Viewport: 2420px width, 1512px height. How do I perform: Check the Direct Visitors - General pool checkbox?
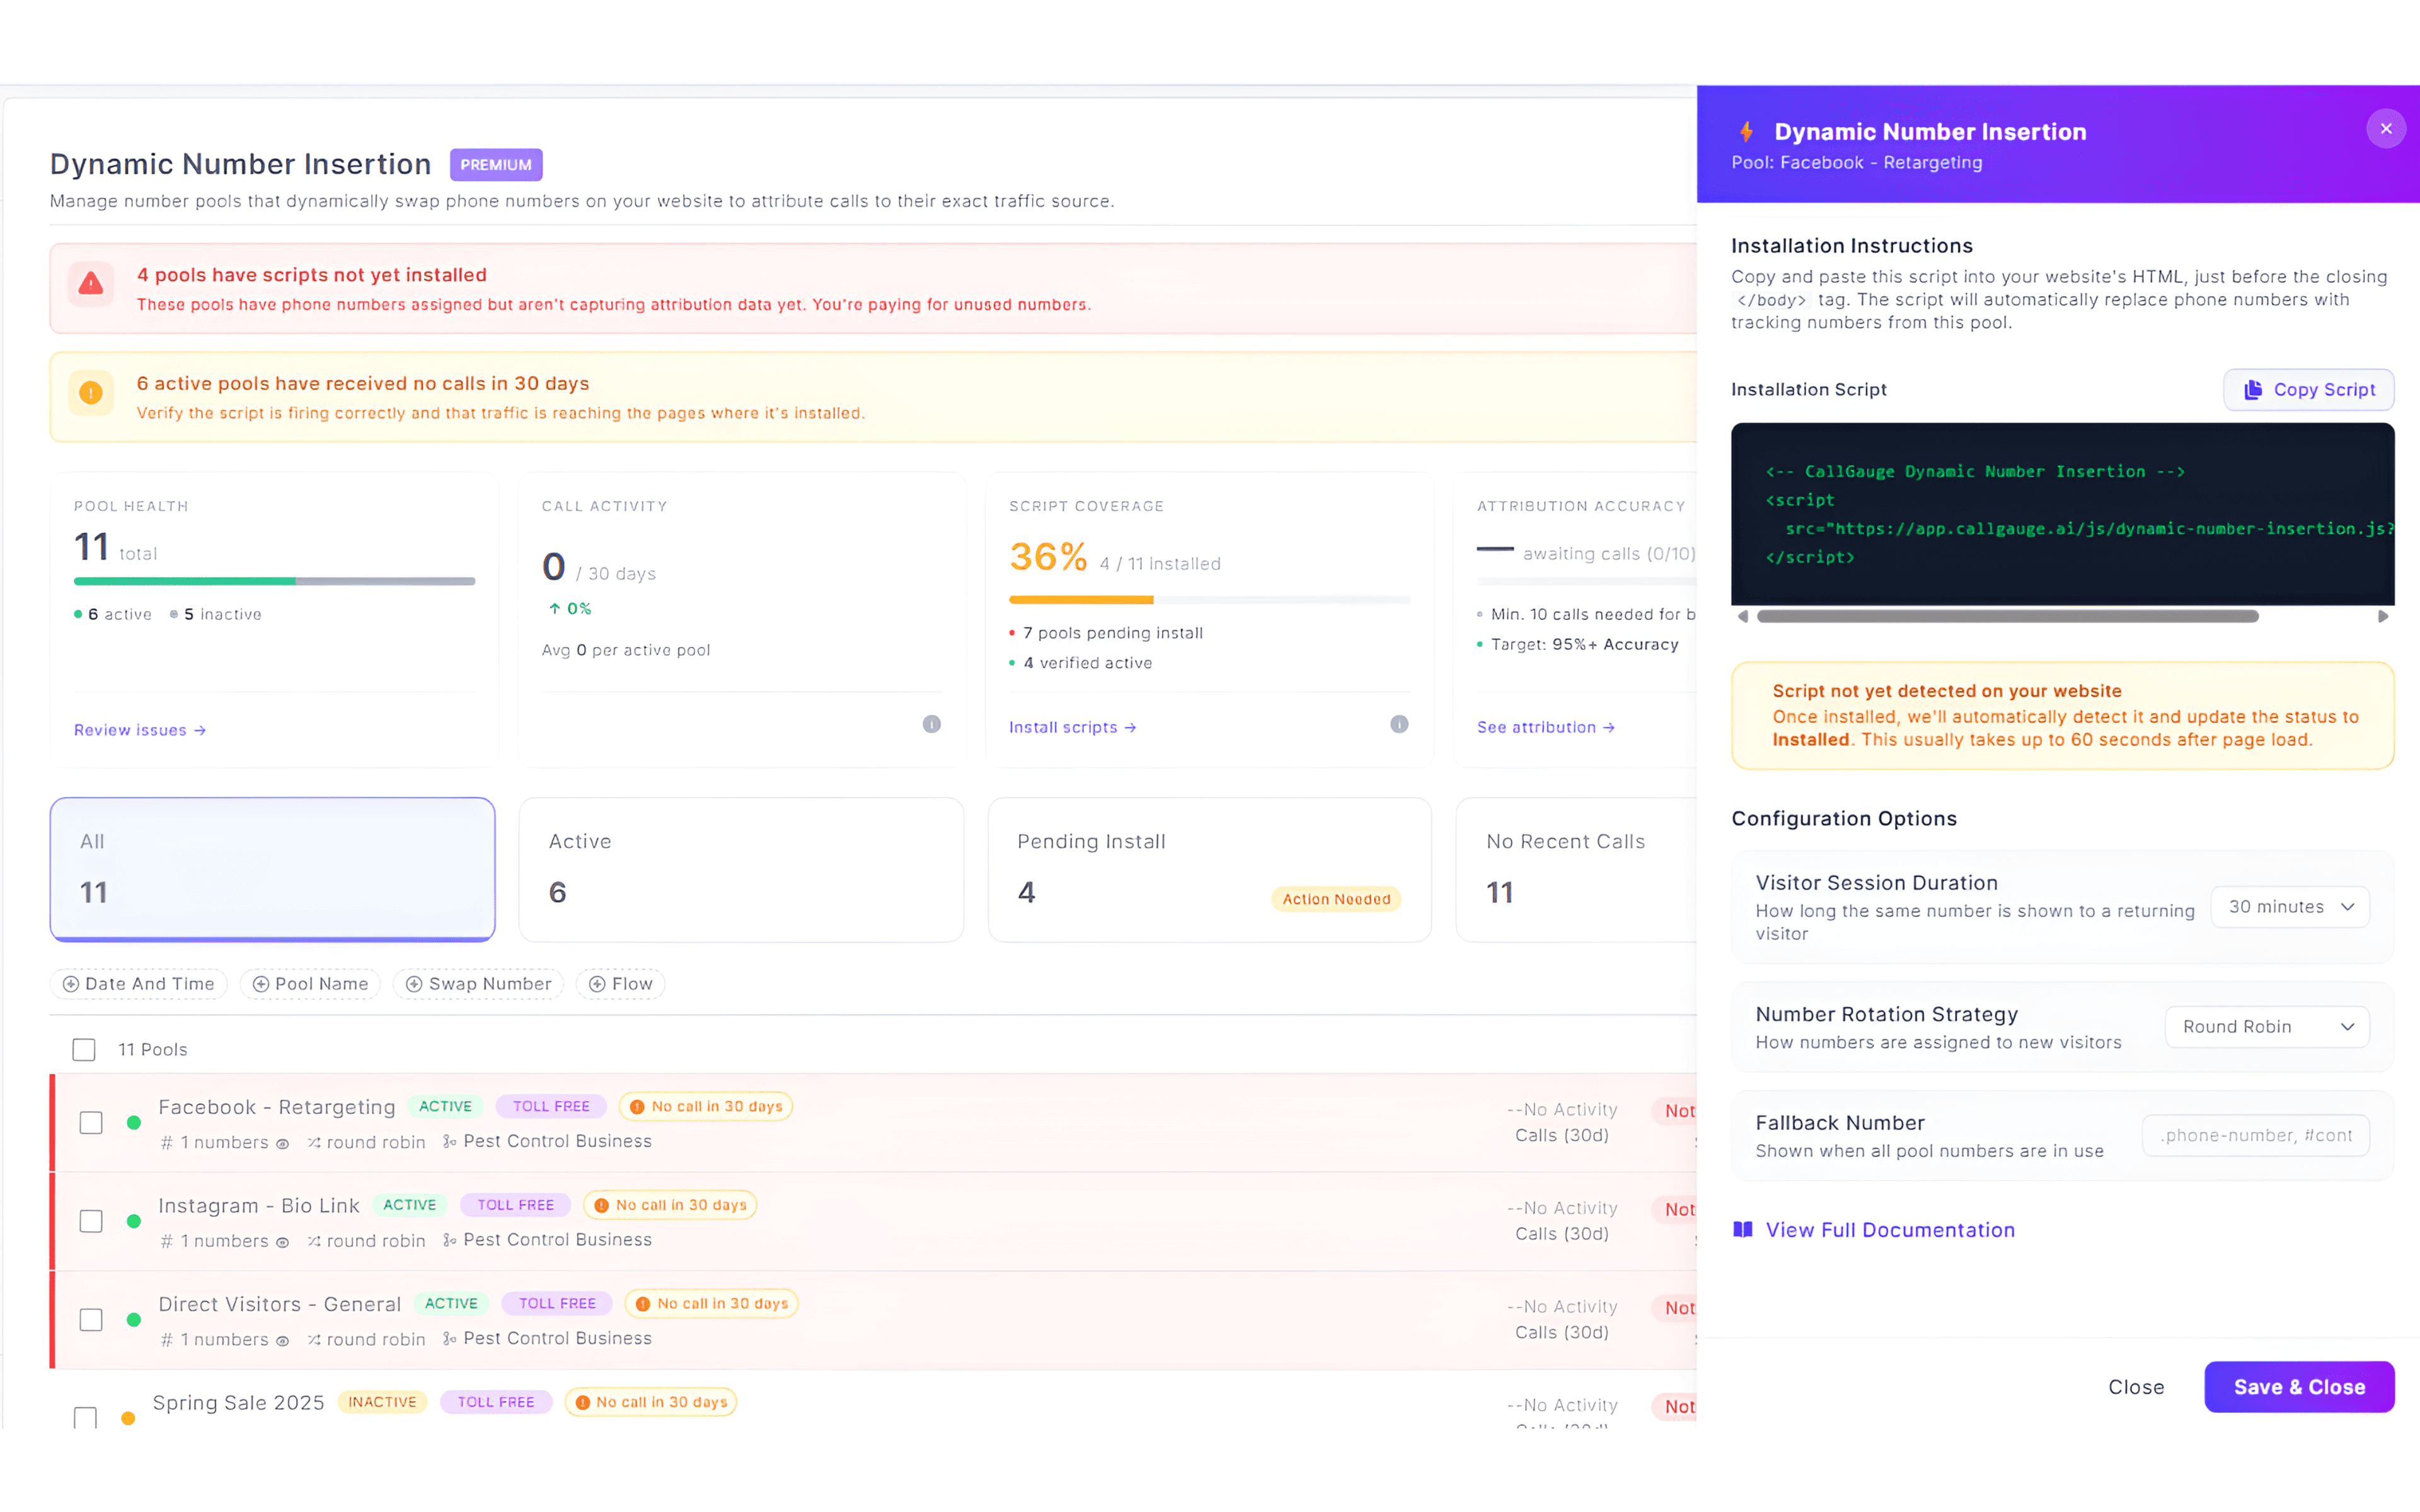91,1320
